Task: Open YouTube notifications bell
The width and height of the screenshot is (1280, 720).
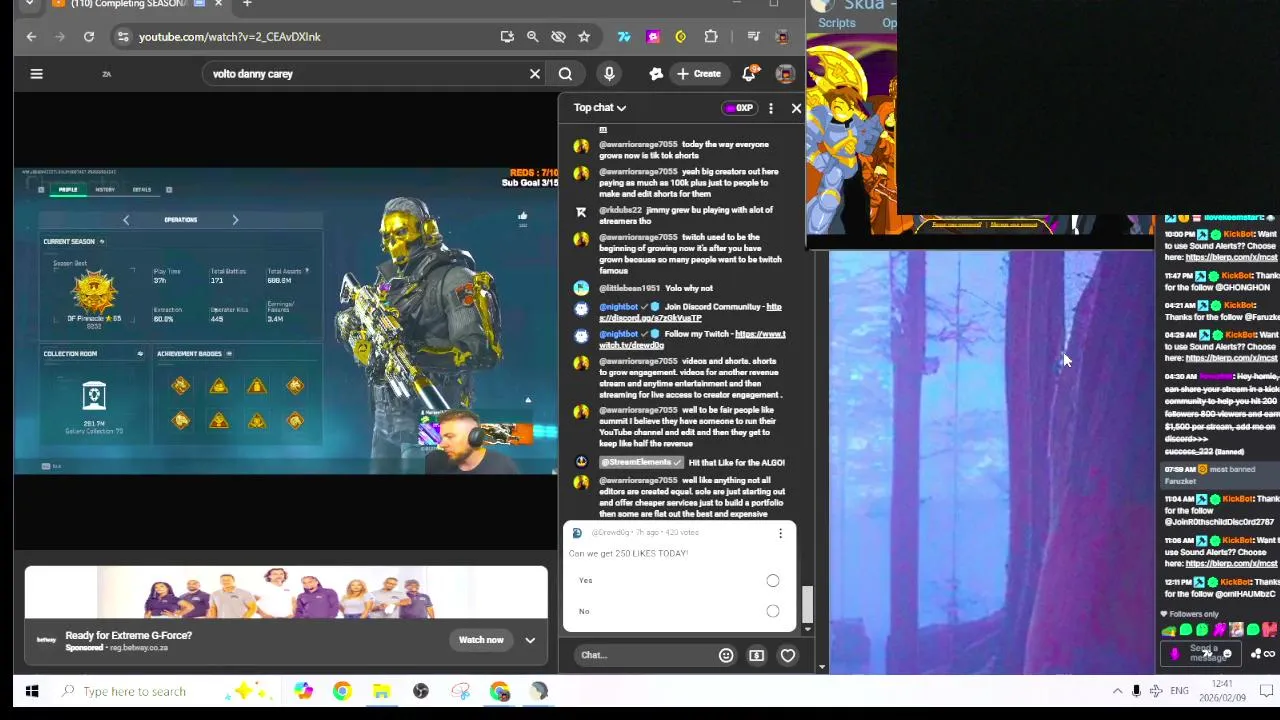Action: (x=749, y=73)
